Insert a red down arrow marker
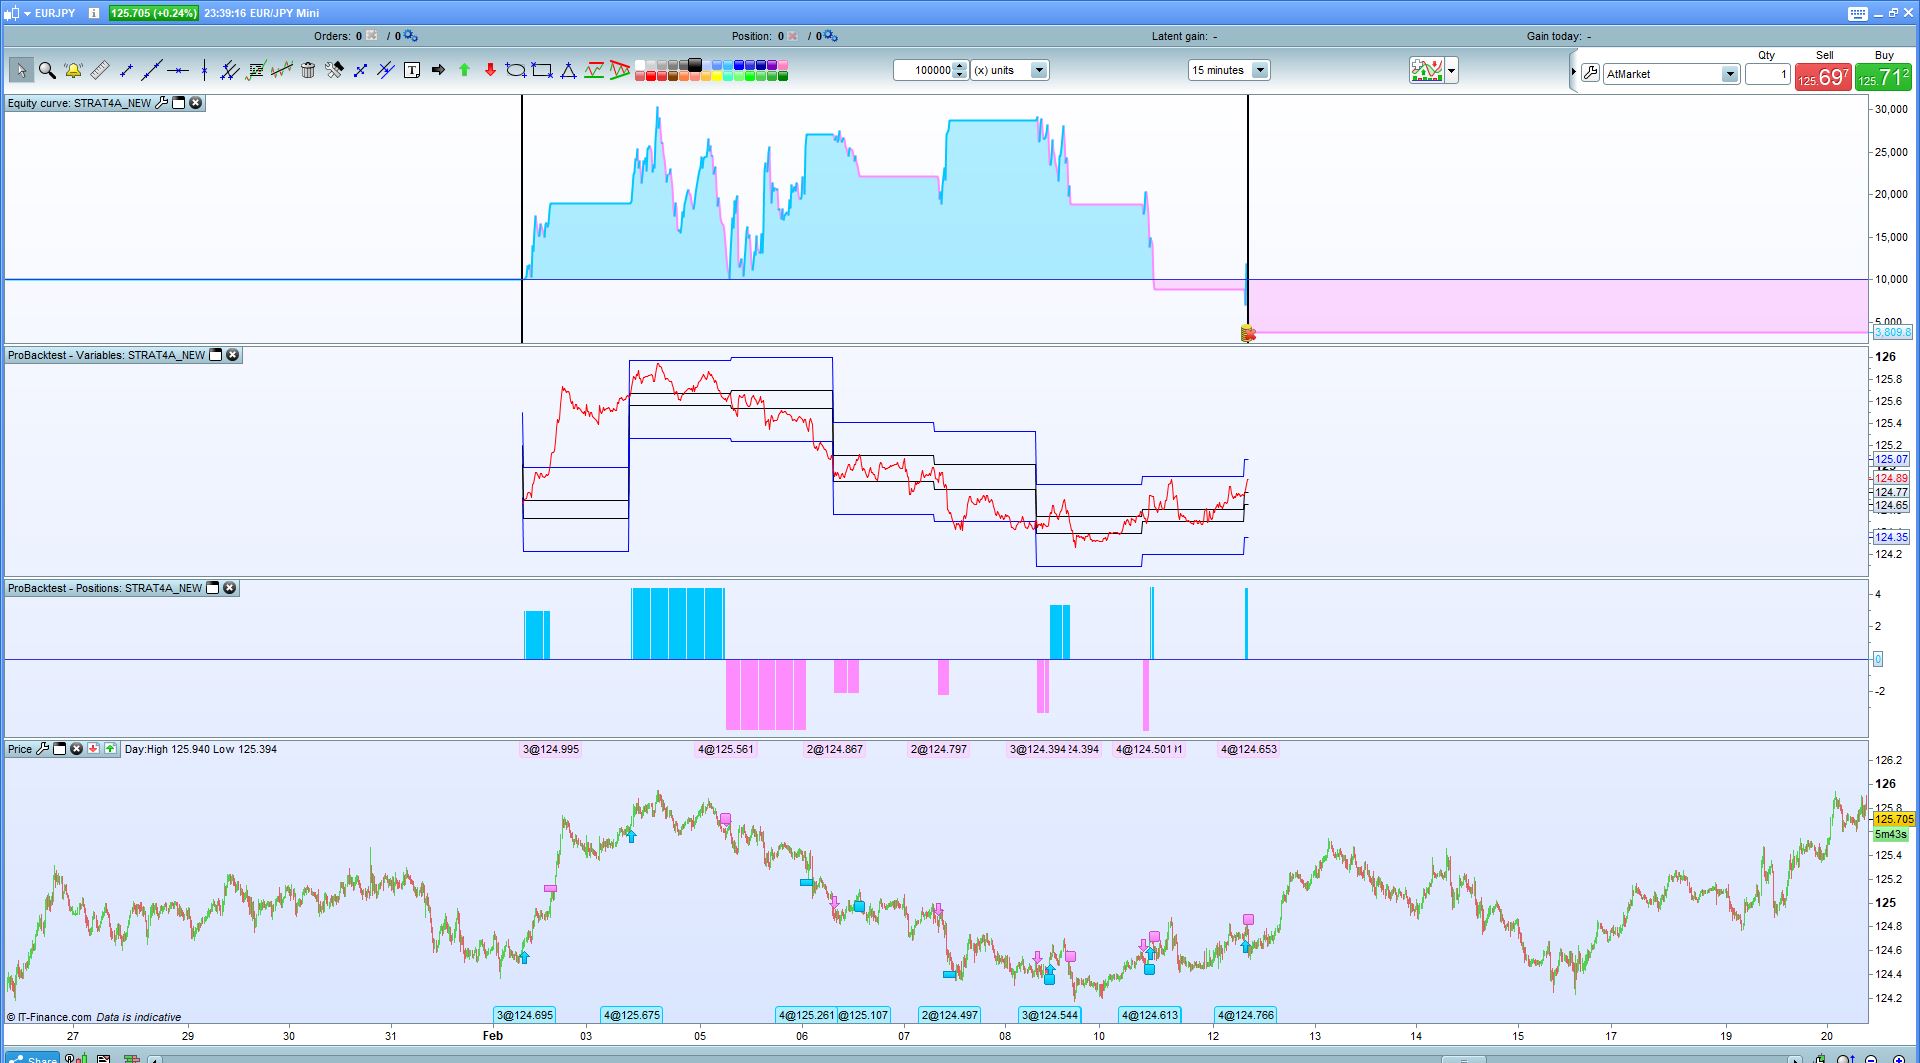Image resolution: width=1920 pixels, height=1063 pixels. click(x=490, y=70)
